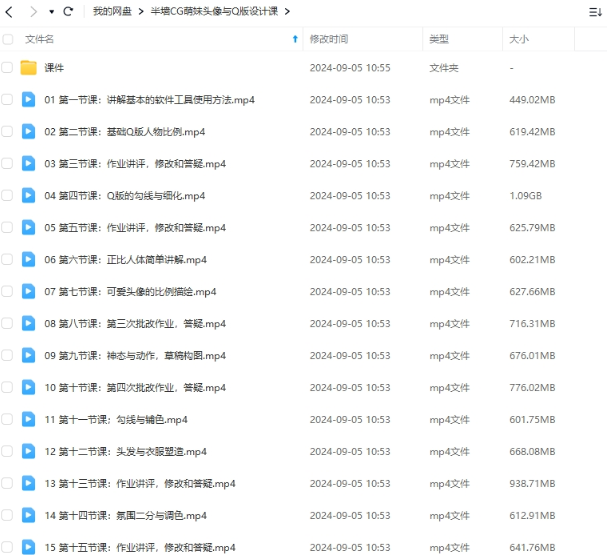Image resolution: width=608 pixels, height=555 pixels.
Task: Select 14 第十四节课：氛围二分与调色.mp4
Action: [125, 516]
